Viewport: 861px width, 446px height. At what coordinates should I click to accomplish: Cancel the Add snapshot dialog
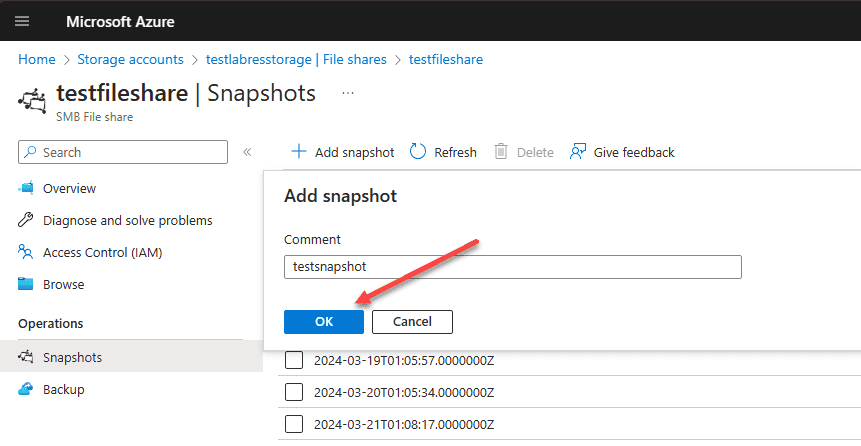tap(412, 322)
